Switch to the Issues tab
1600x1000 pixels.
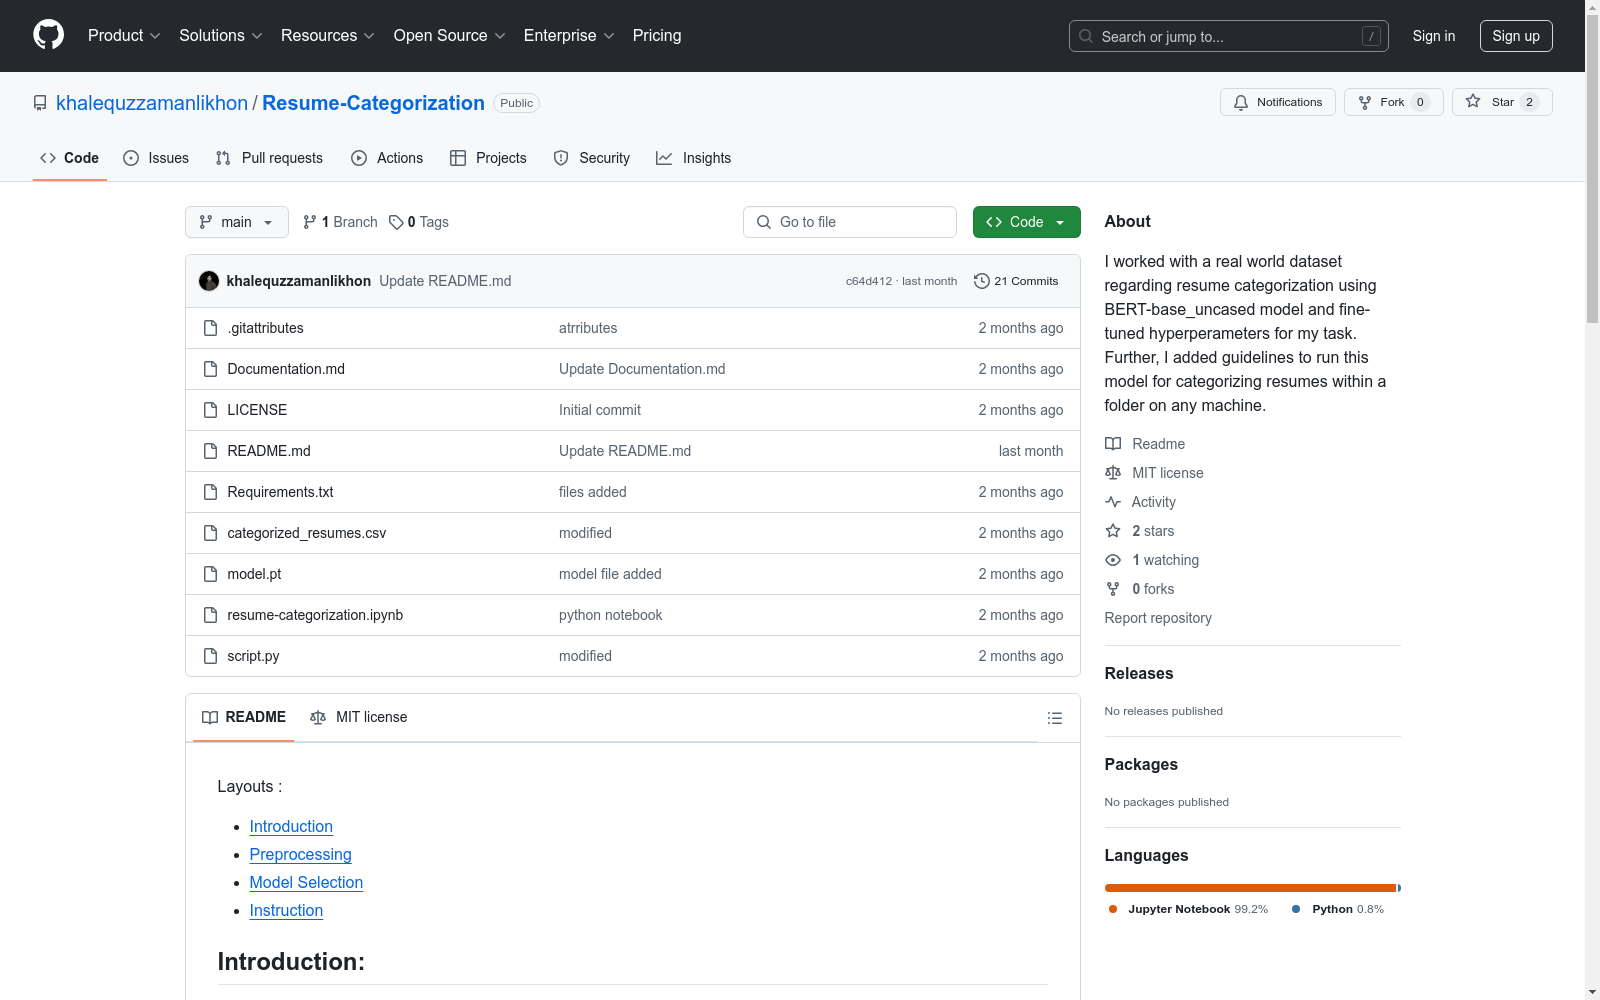click(156, 158)
